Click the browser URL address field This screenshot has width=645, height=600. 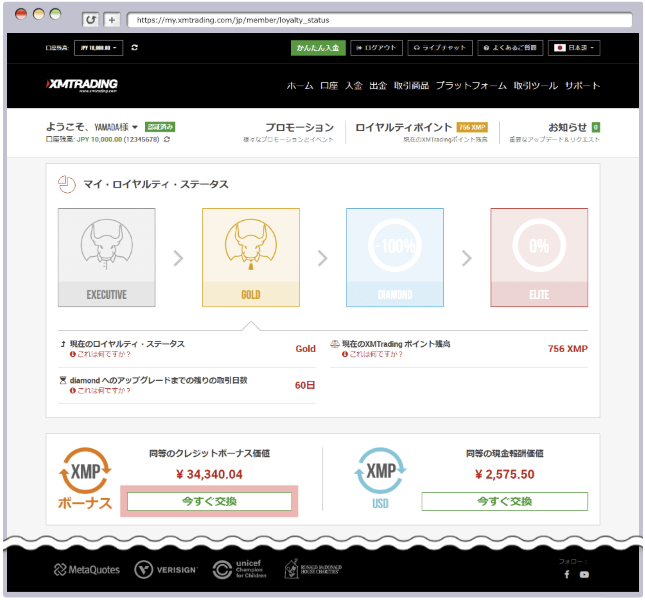tap(380, 20)
